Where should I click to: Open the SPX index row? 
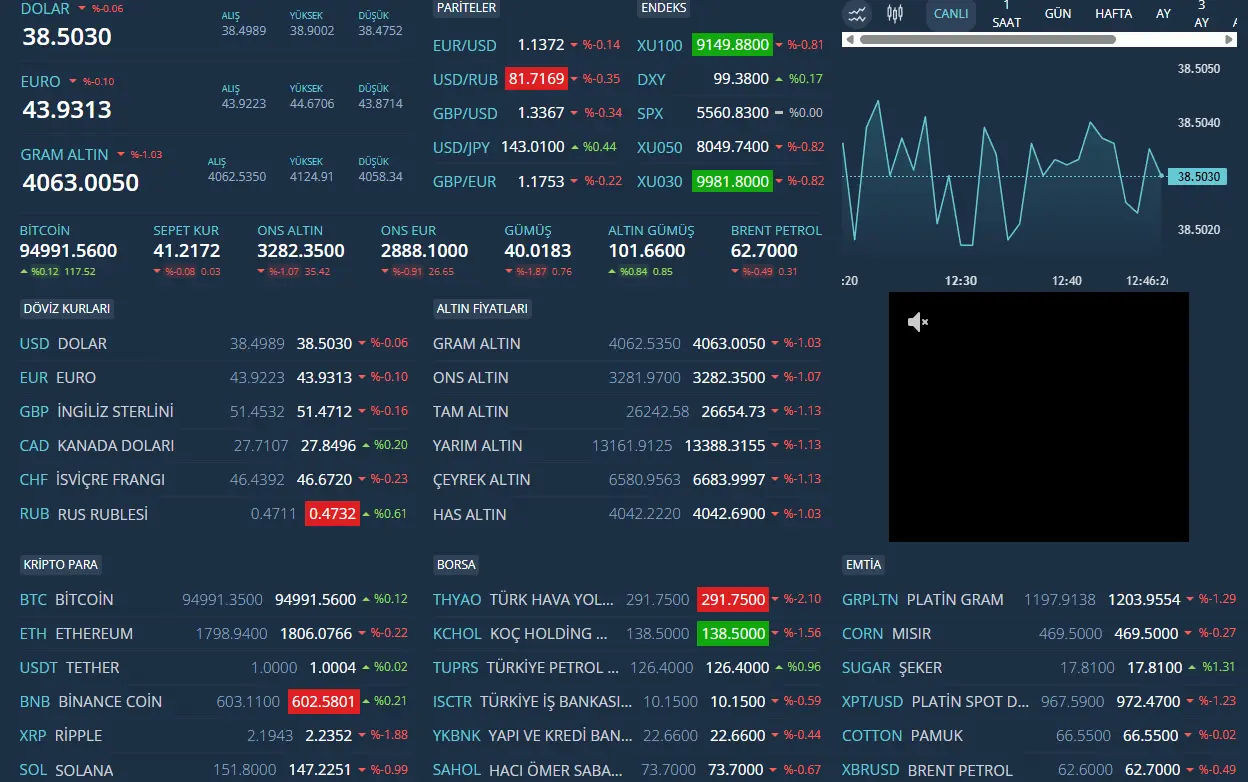coord(731,113)
